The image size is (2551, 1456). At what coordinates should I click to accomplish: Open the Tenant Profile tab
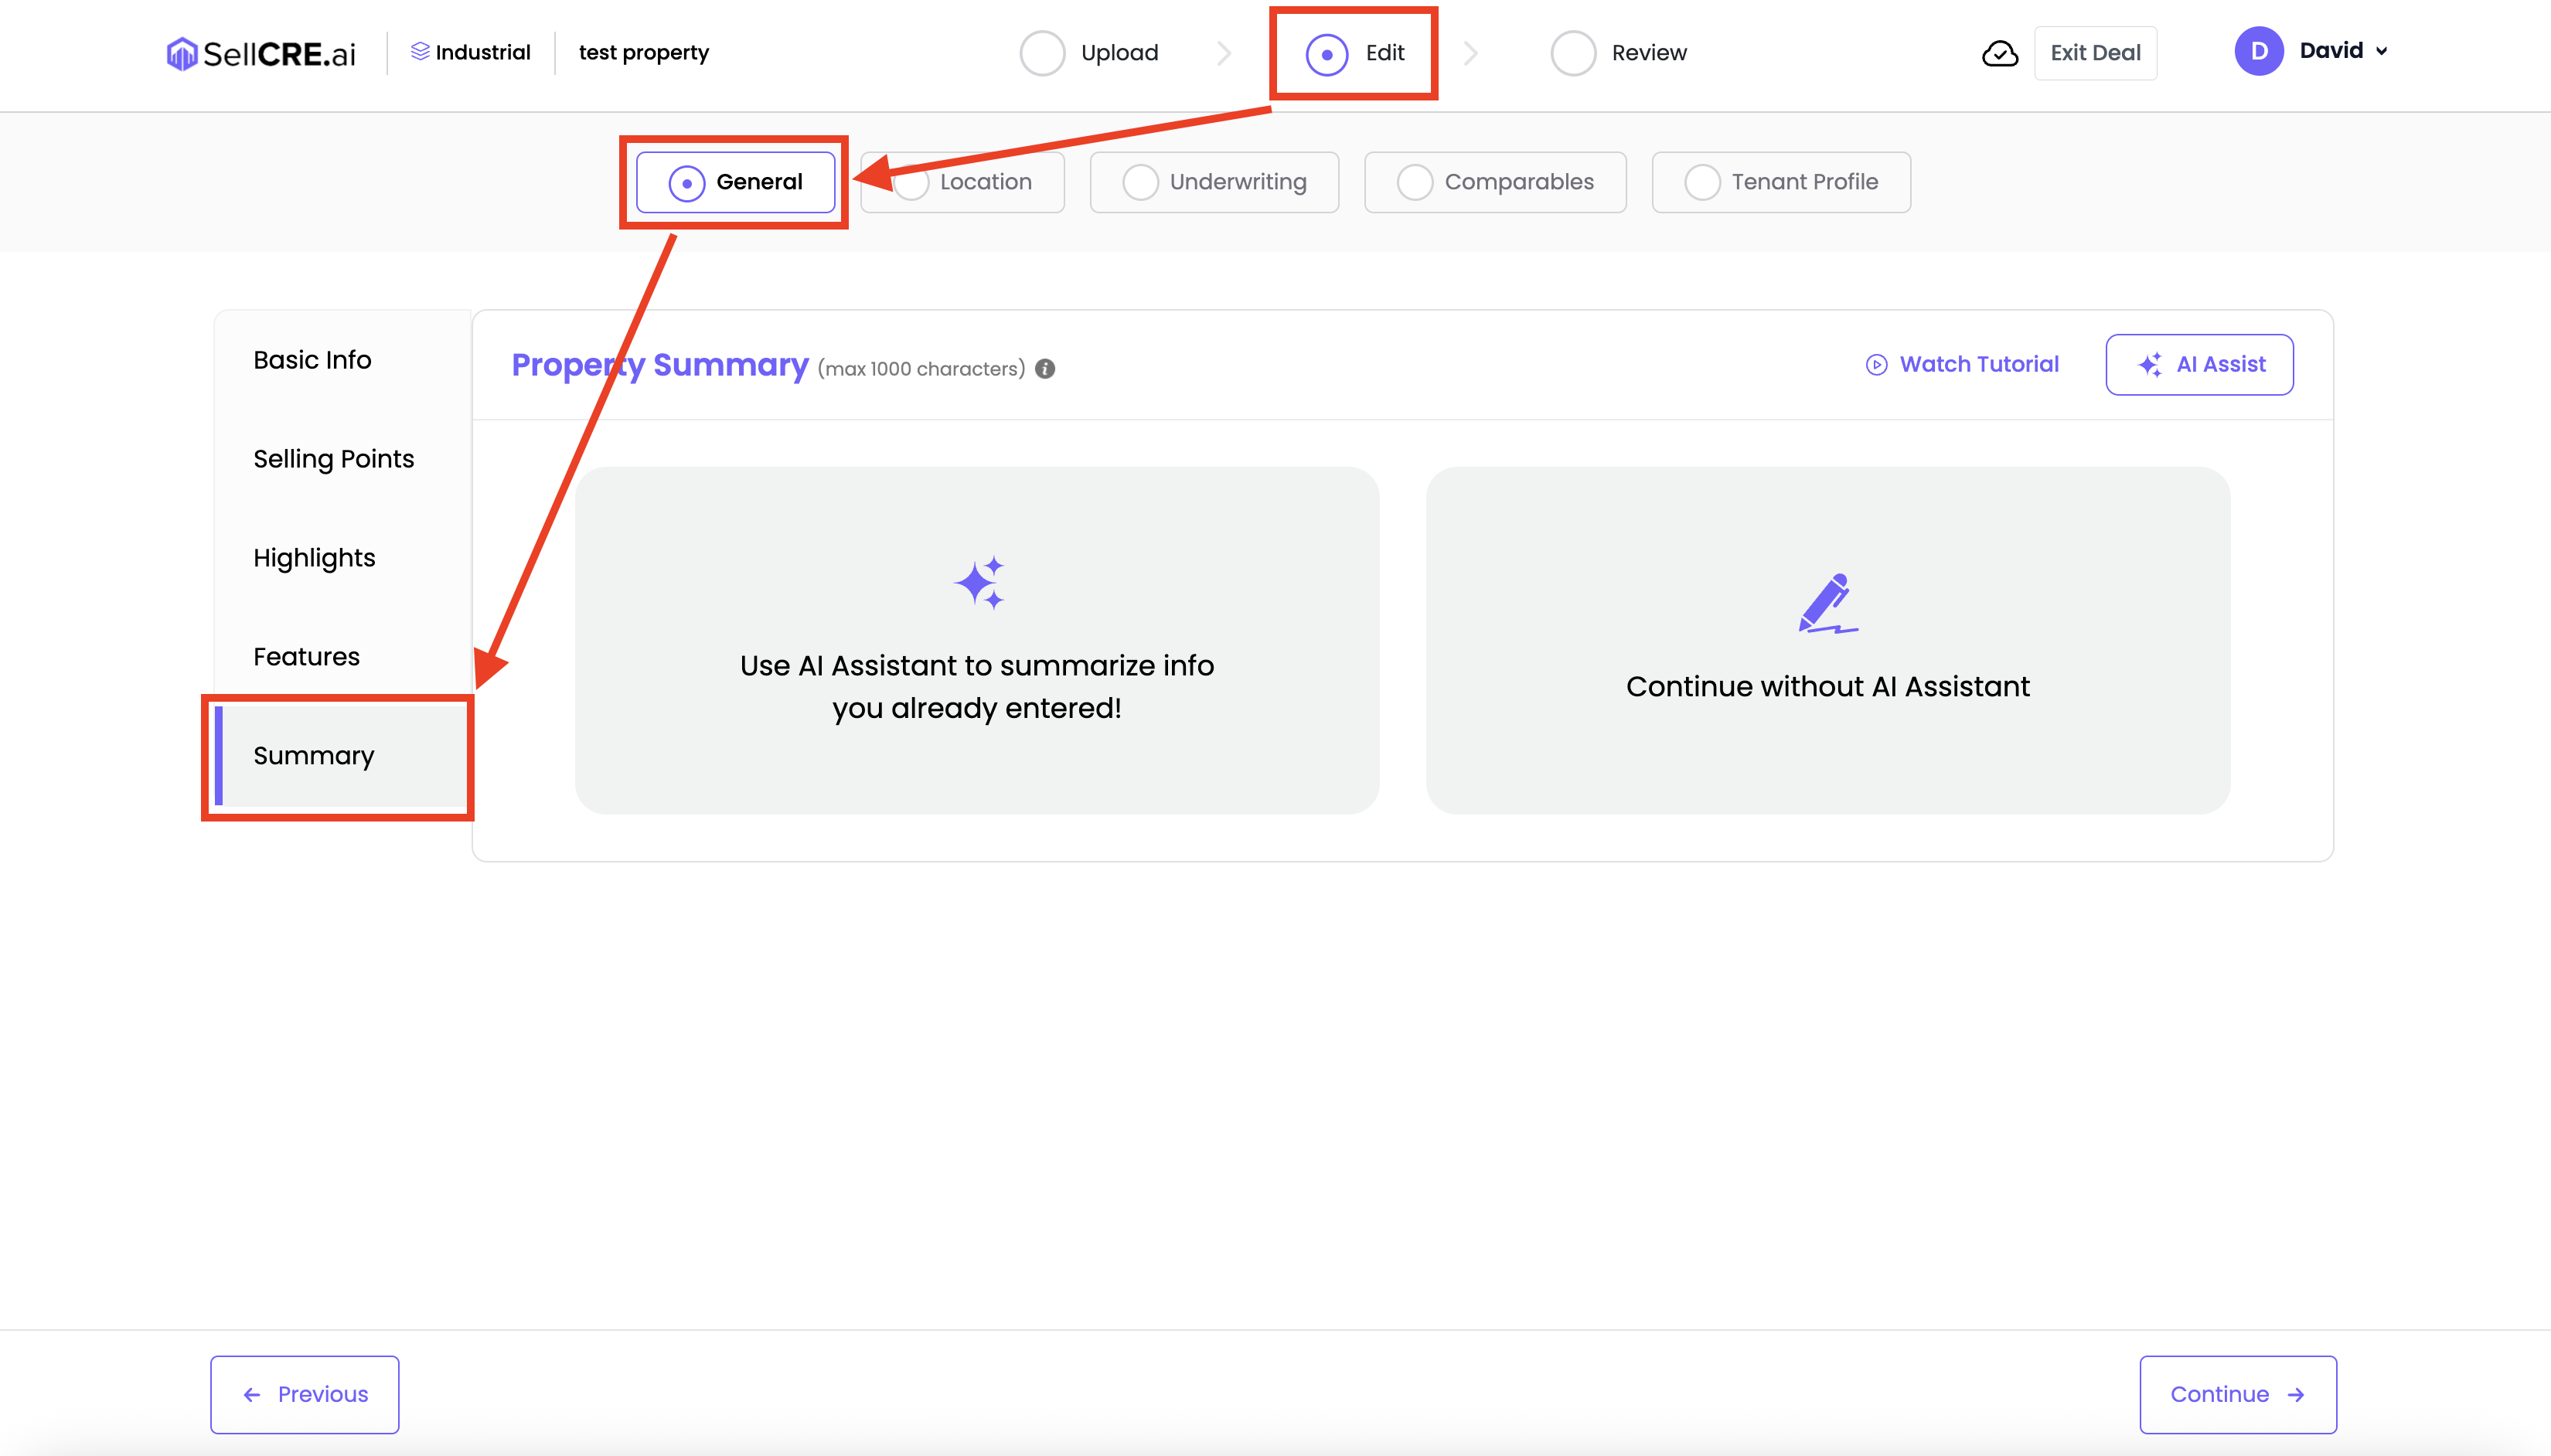click(1781, 182)
